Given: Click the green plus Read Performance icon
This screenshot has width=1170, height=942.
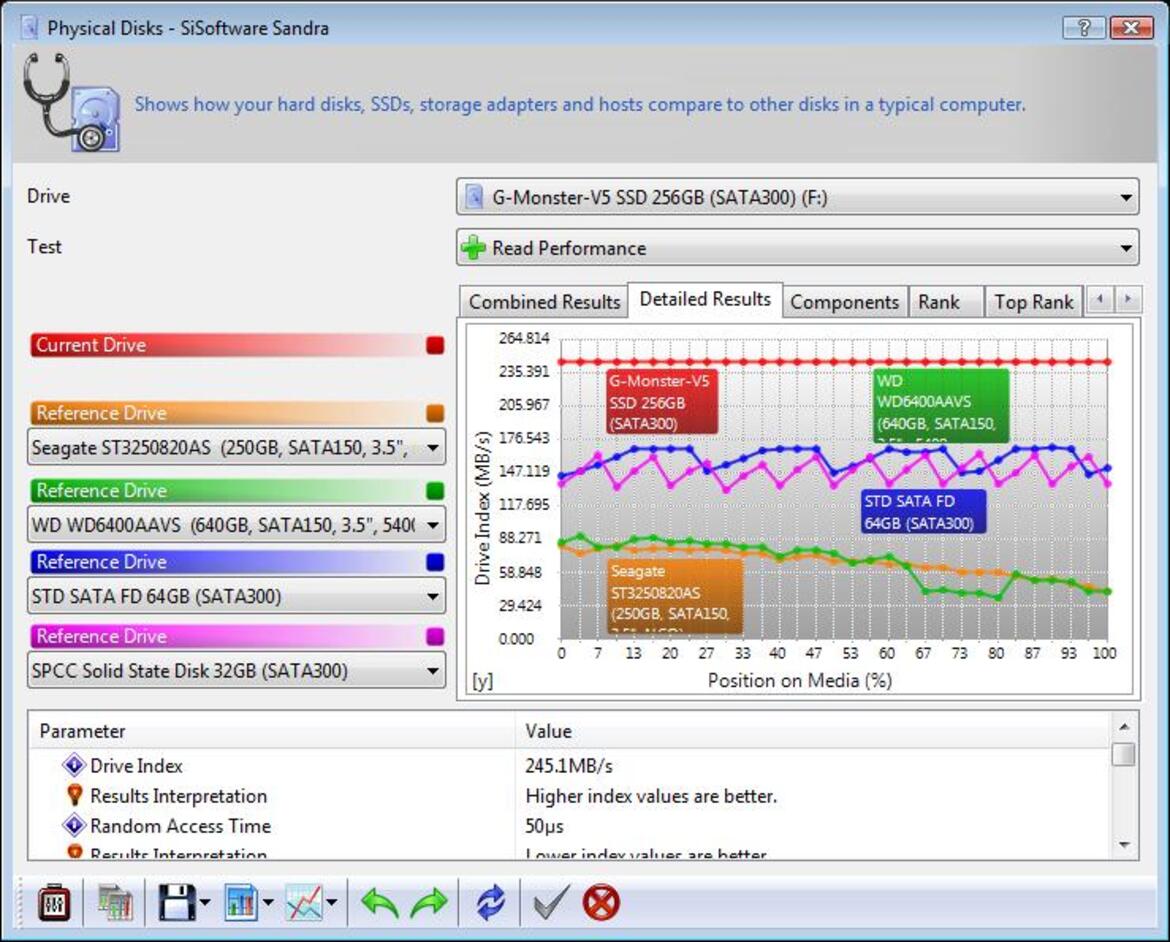Looking at the screenshot, I should point(474,248).
